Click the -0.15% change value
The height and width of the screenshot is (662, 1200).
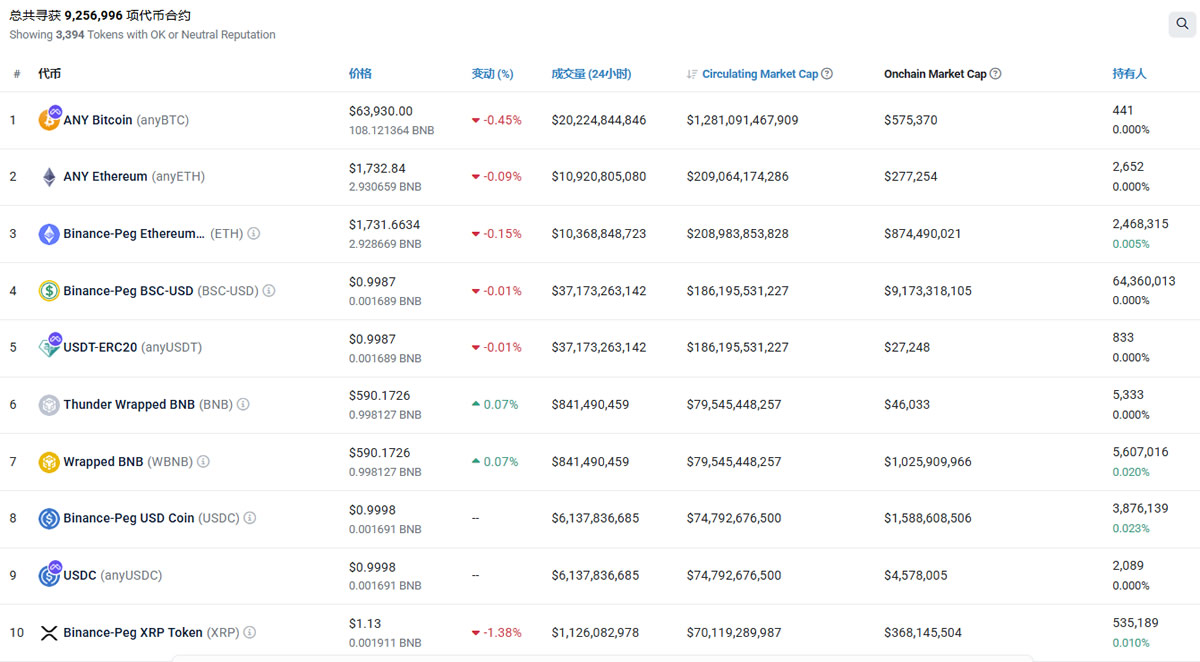pyautogui.click(x=497, y=234)
